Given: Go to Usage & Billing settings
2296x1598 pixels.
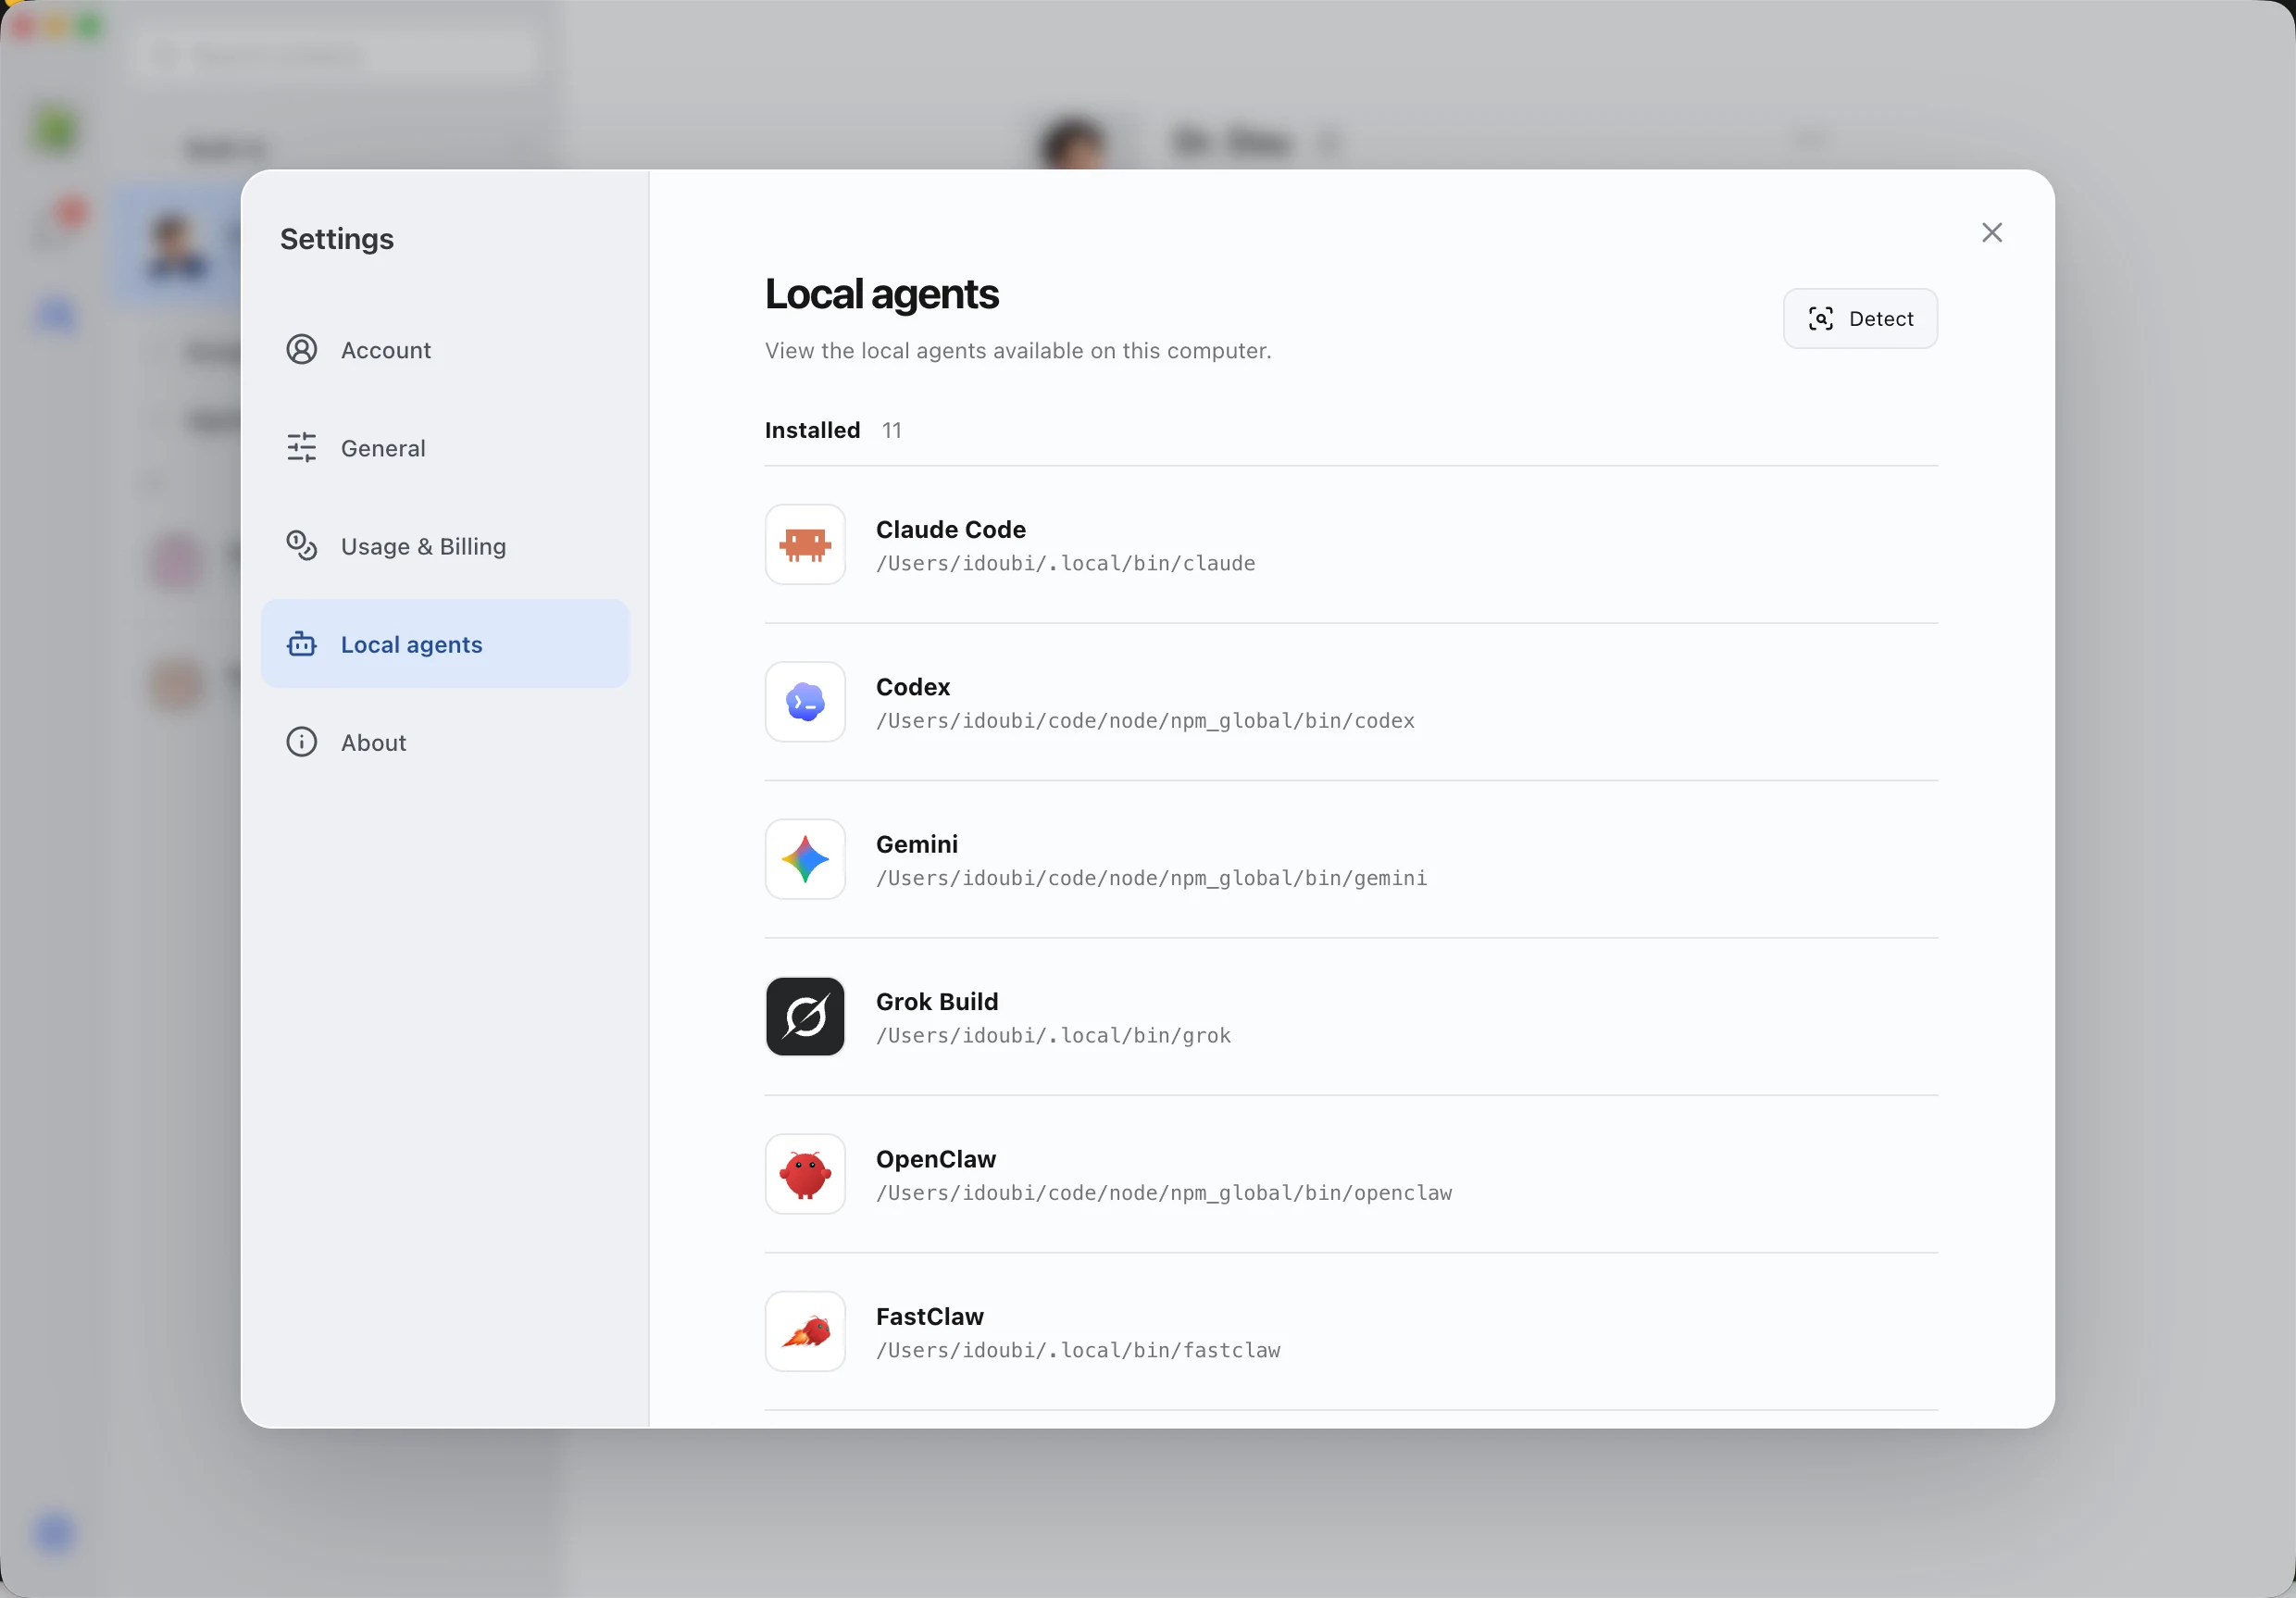Looking at the screenshot, I should (445, 546).
